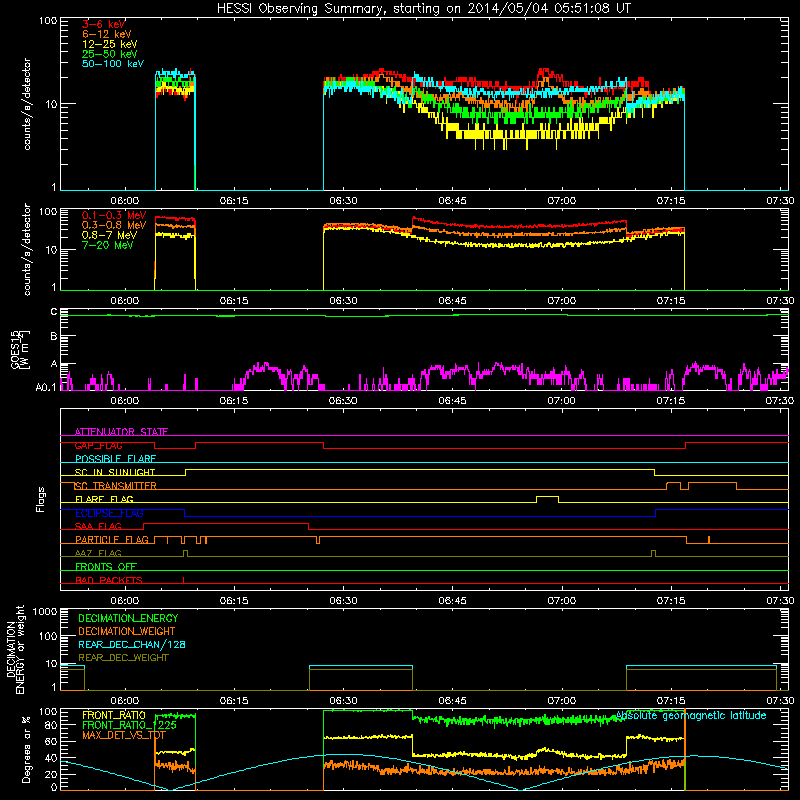The width and height of the screenshot is (800, 800).
Task: Select the FLARE_FLAG label
Action: click(x=104, y=499)
